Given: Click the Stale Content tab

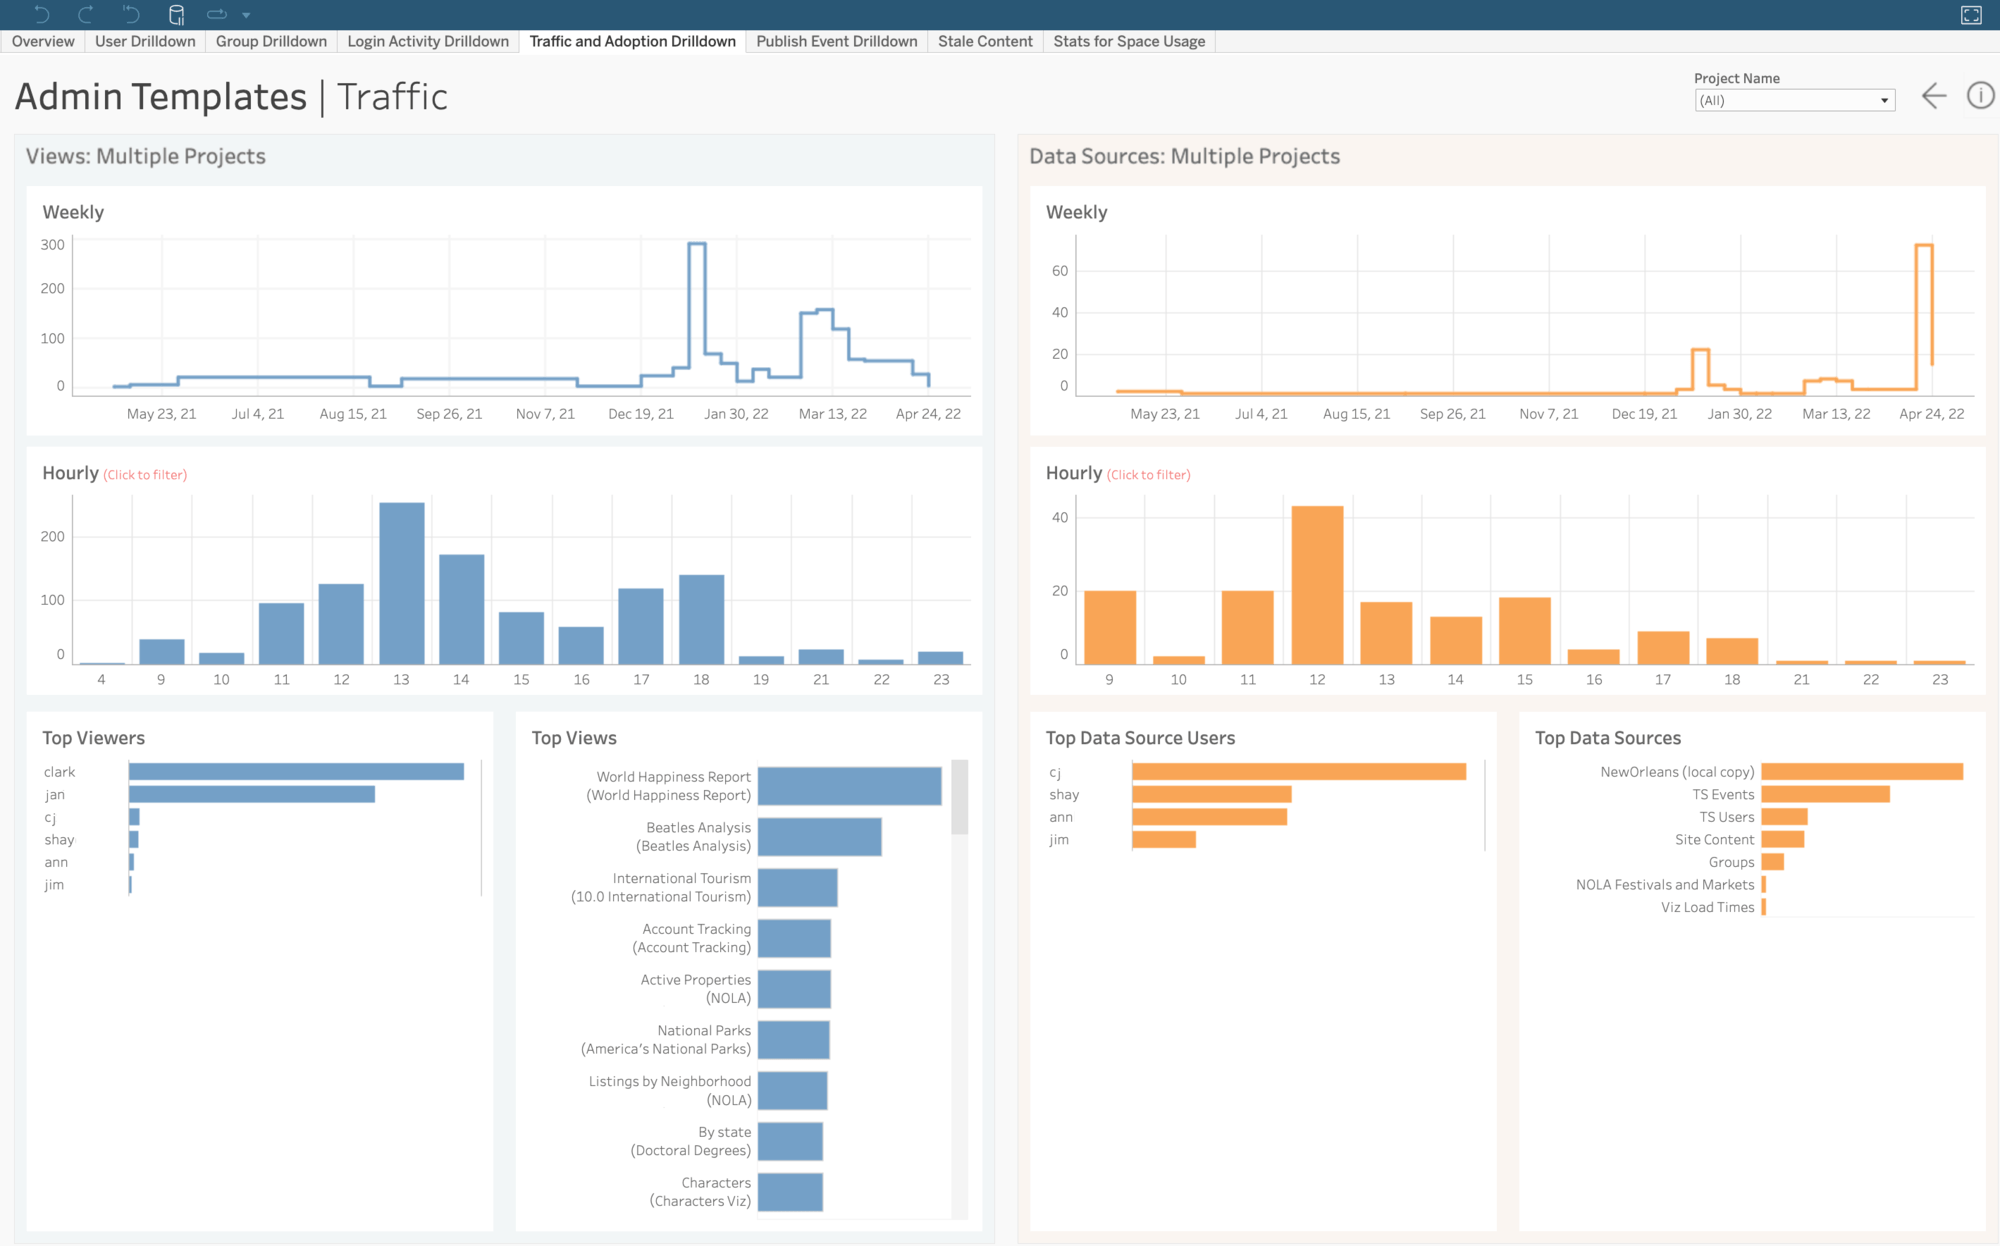Looking at the screenshot, I should pyautogui.click(x=983, y=40).
